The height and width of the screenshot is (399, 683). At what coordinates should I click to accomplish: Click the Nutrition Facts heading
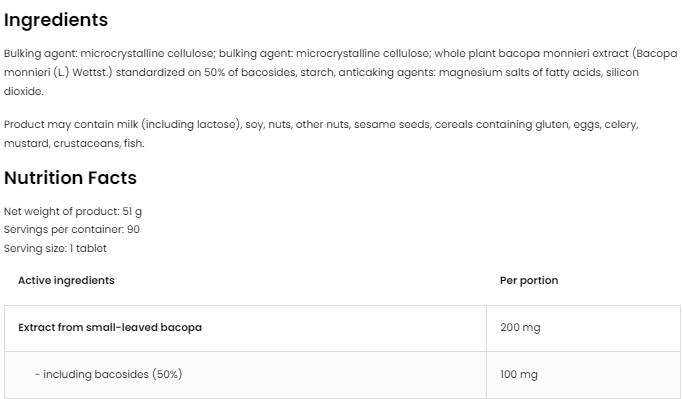tap(70, 178)
